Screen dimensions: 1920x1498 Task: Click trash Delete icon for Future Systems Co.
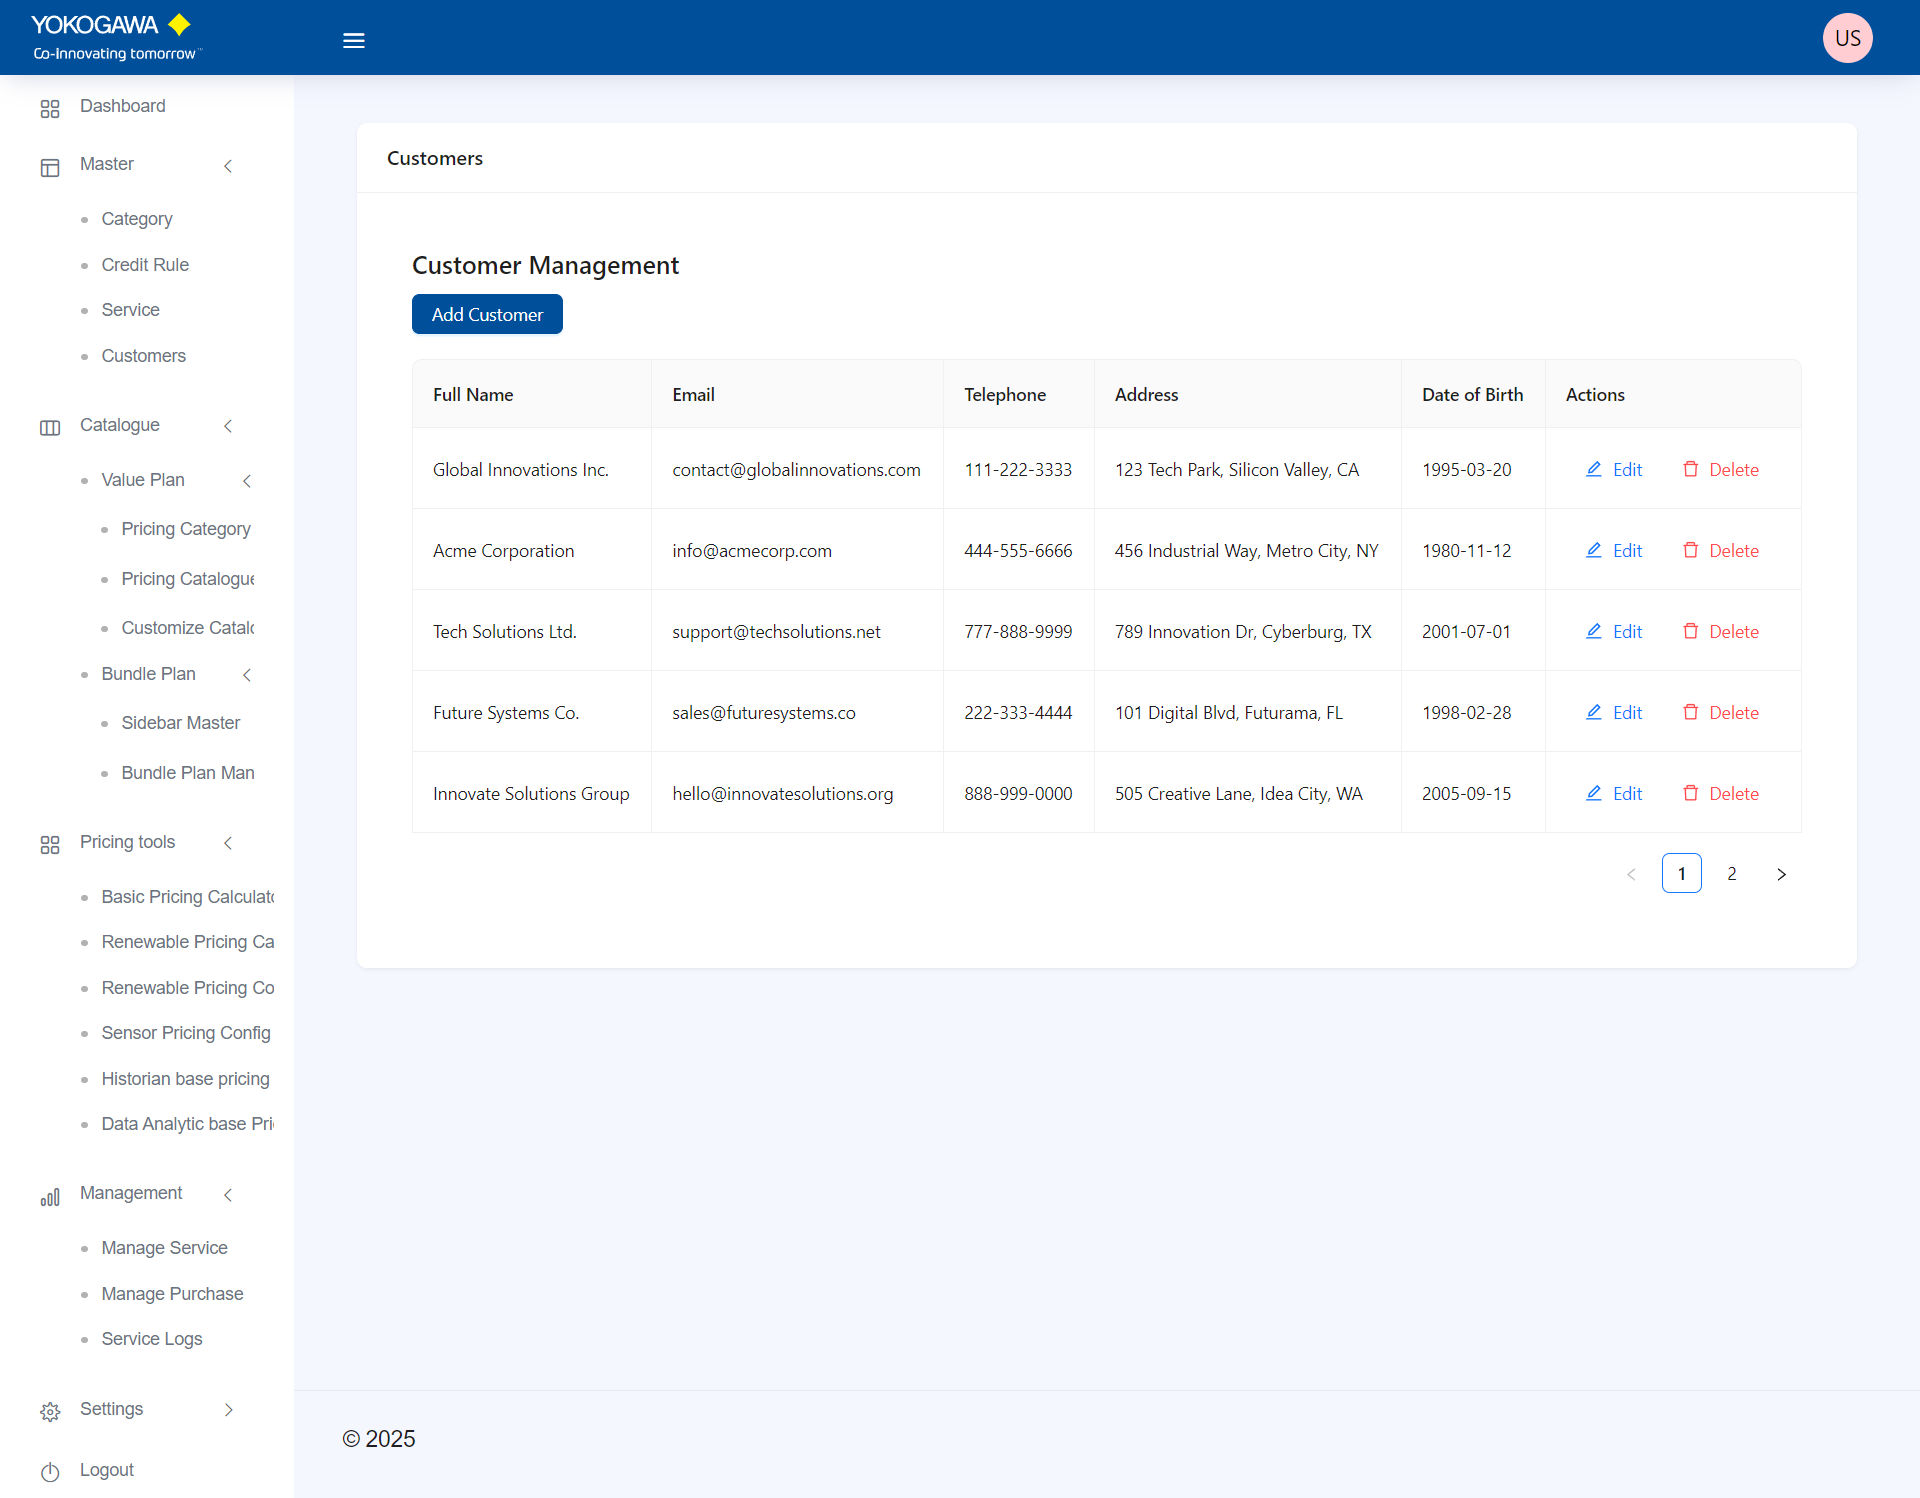[x=1690, y=712]
